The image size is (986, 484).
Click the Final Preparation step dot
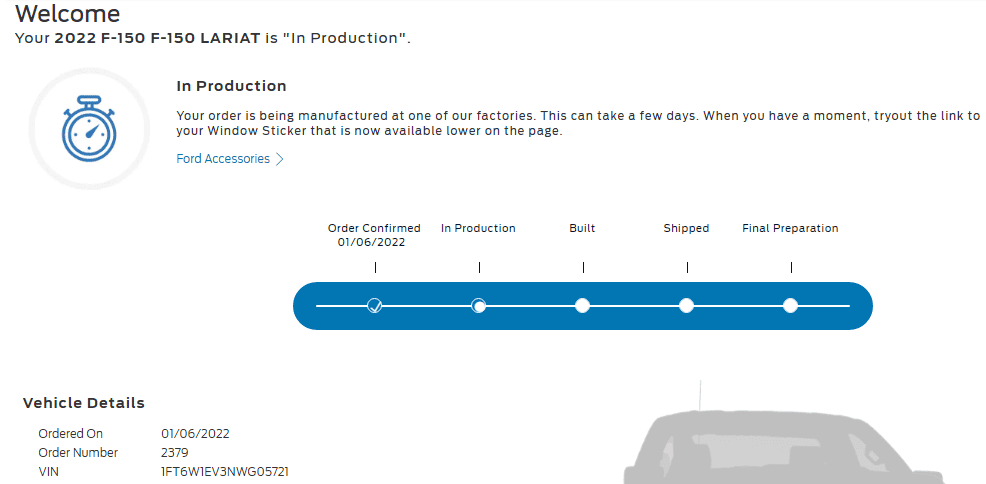(x=790, y=305)
